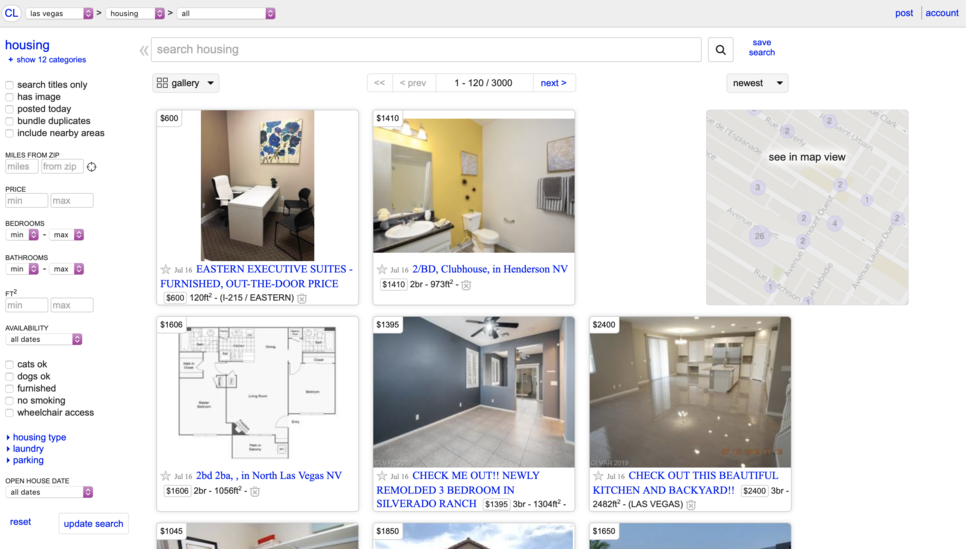Hide the $2400 Las Vegas listing
This screenshot has height=549, width=966.
pyautogui.click(x=691, y=505)
